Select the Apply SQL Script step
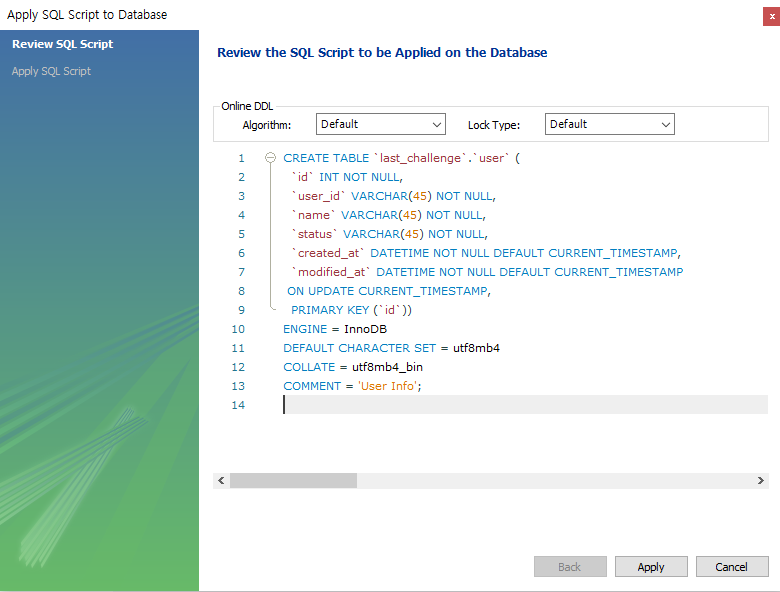Viewport: 780px width, 592px height. click(x=51, y=71)
